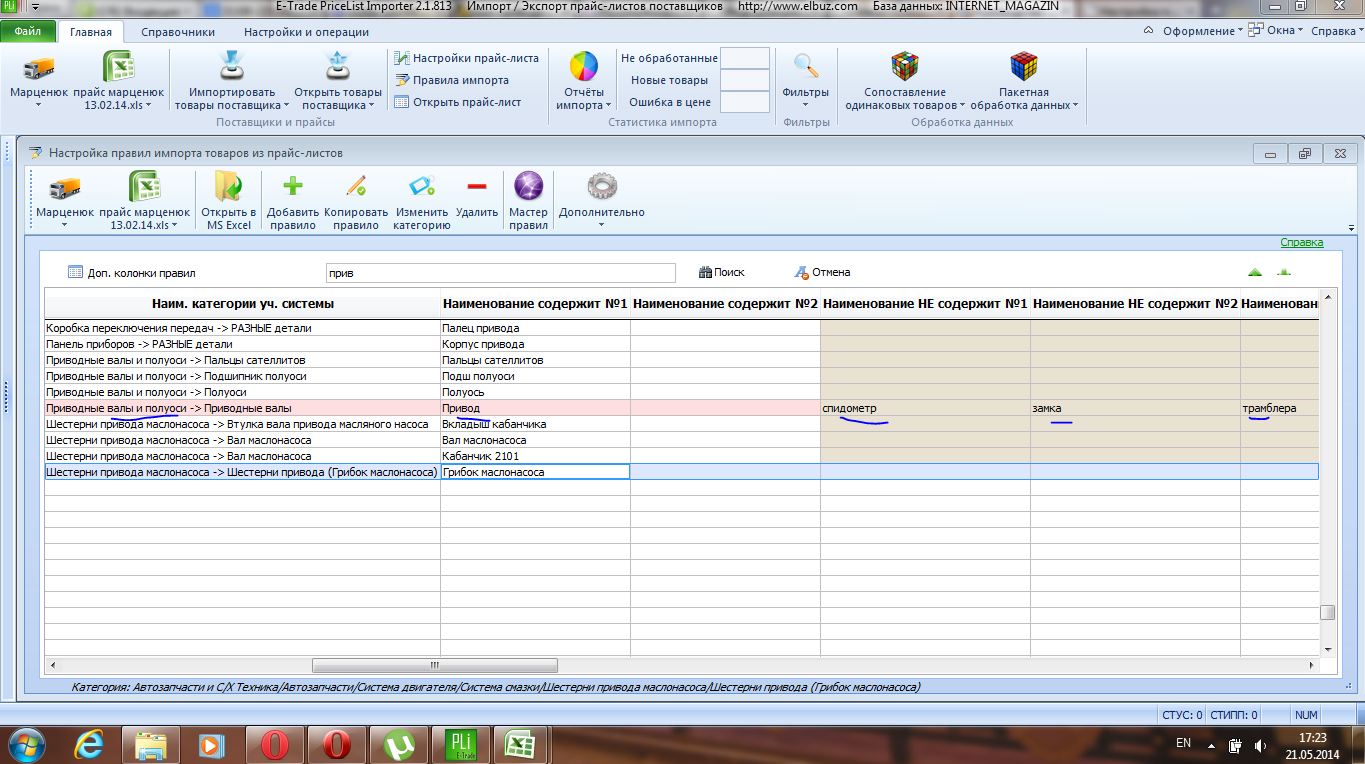
Task: Click the EN language indicator in the tray
Action: tap(1183, 743)
